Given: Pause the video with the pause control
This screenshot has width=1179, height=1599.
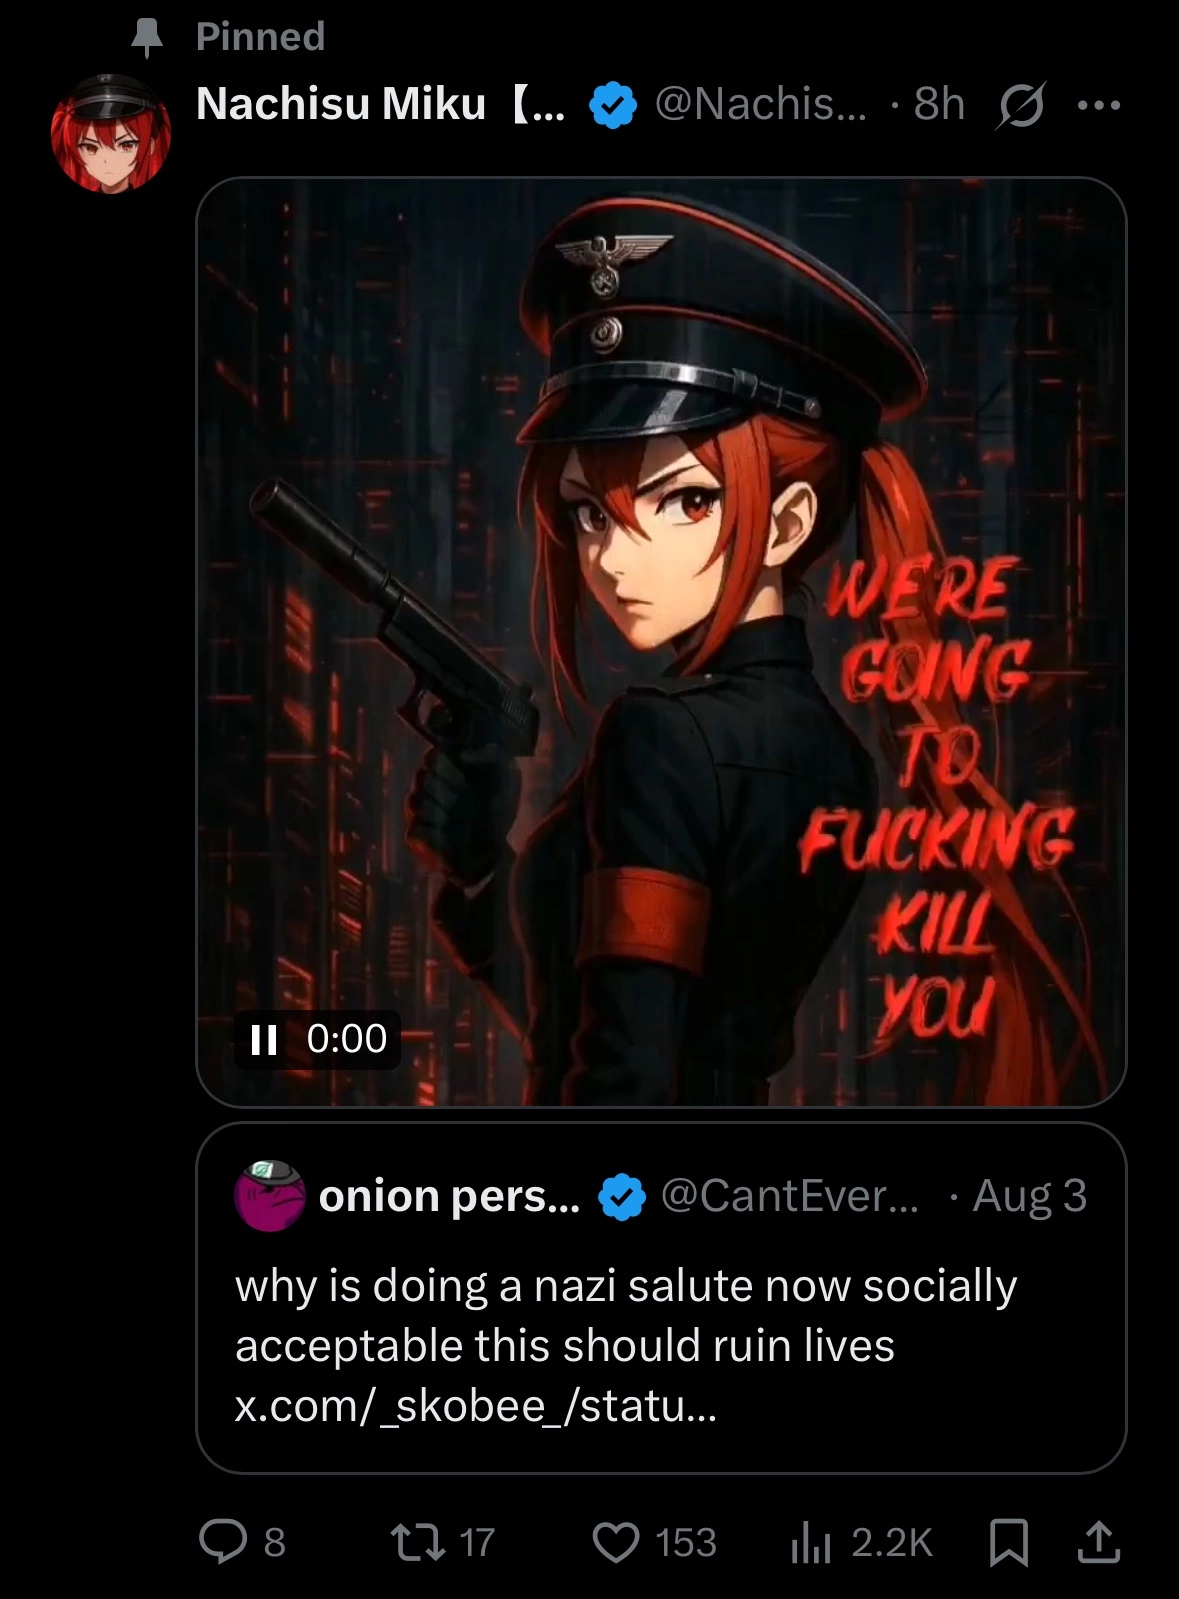Looking at the screenshot, I should [264, 1039].
